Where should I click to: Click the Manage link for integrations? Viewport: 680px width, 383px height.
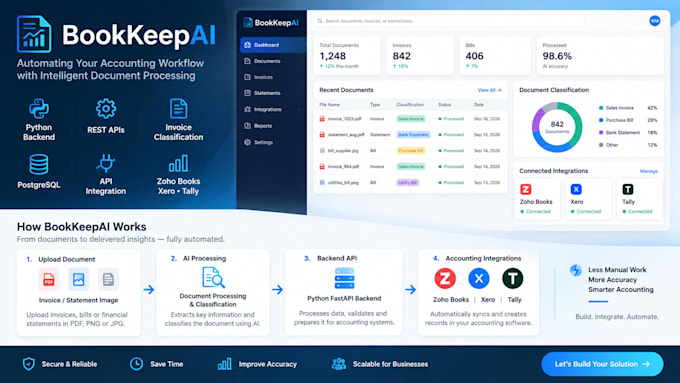tap(649, 171)
